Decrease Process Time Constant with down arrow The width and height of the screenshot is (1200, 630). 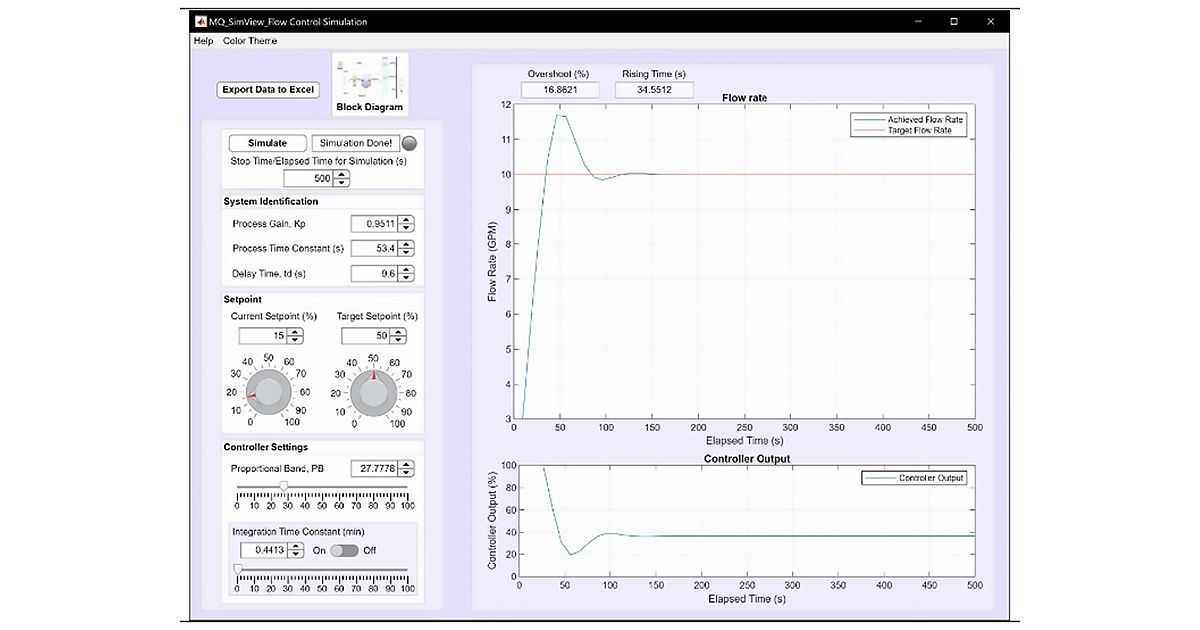point(407,251)
